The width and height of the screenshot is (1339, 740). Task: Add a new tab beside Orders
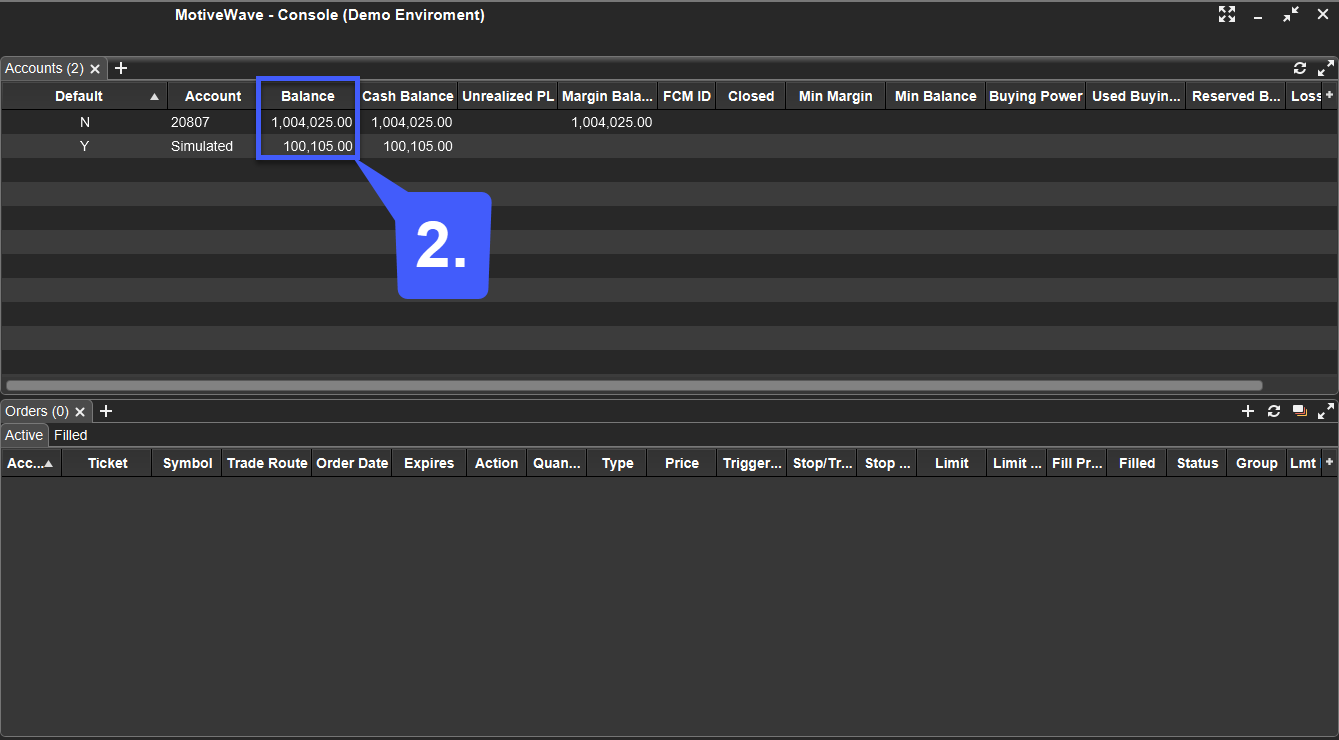coord(106,411)
